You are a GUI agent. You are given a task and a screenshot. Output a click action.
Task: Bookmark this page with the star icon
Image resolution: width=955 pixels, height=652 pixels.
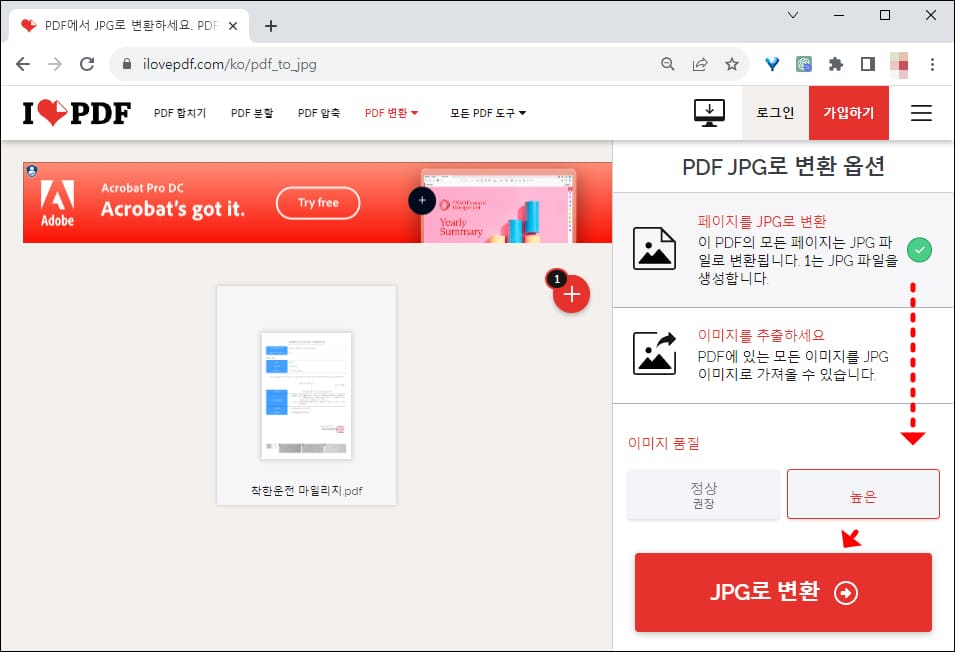coord(732,63)
